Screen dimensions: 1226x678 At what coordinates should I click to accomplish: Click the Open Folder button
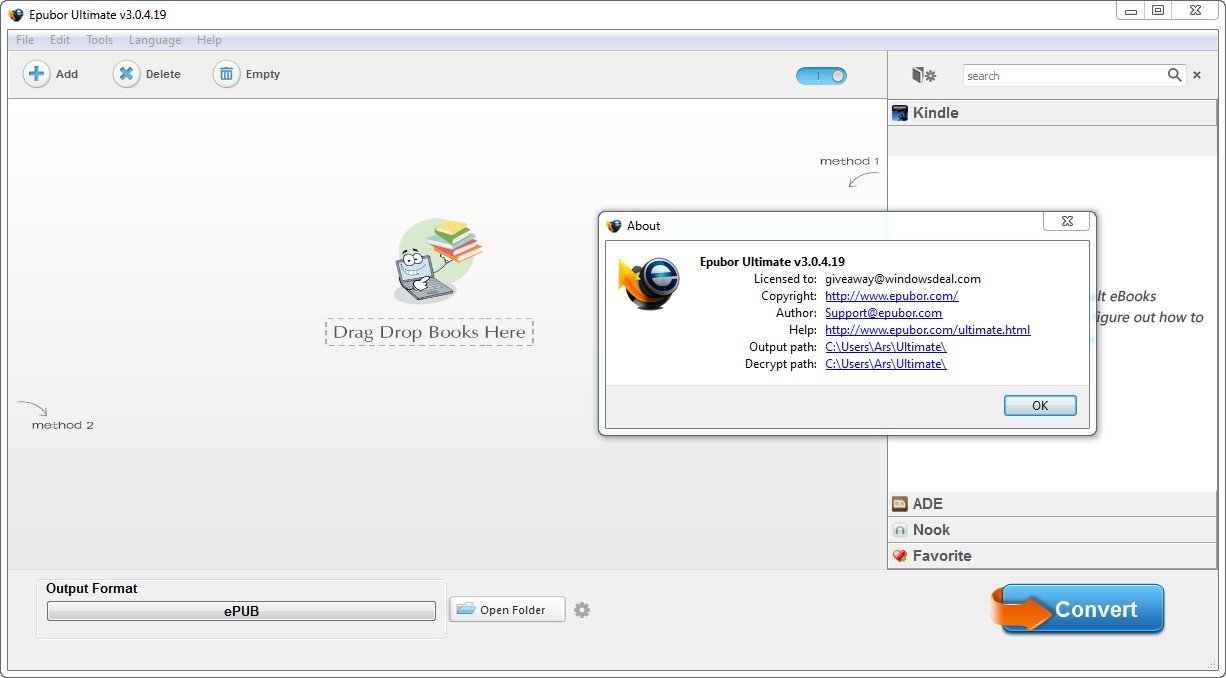pos(507,609)
